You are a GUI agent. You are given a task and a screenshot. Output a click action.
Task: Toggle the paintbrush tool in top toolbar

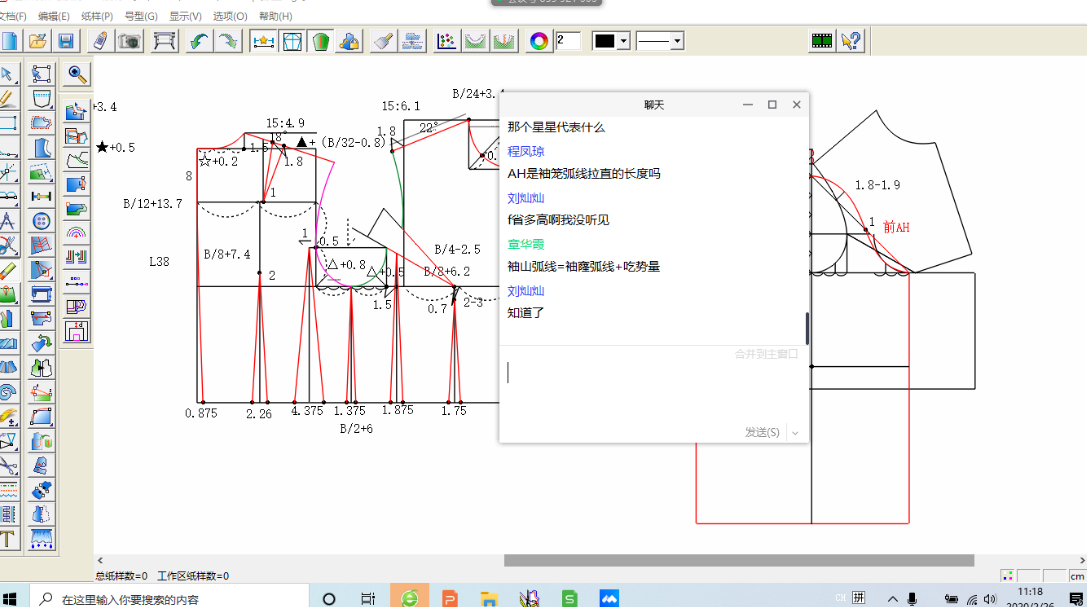382,41
